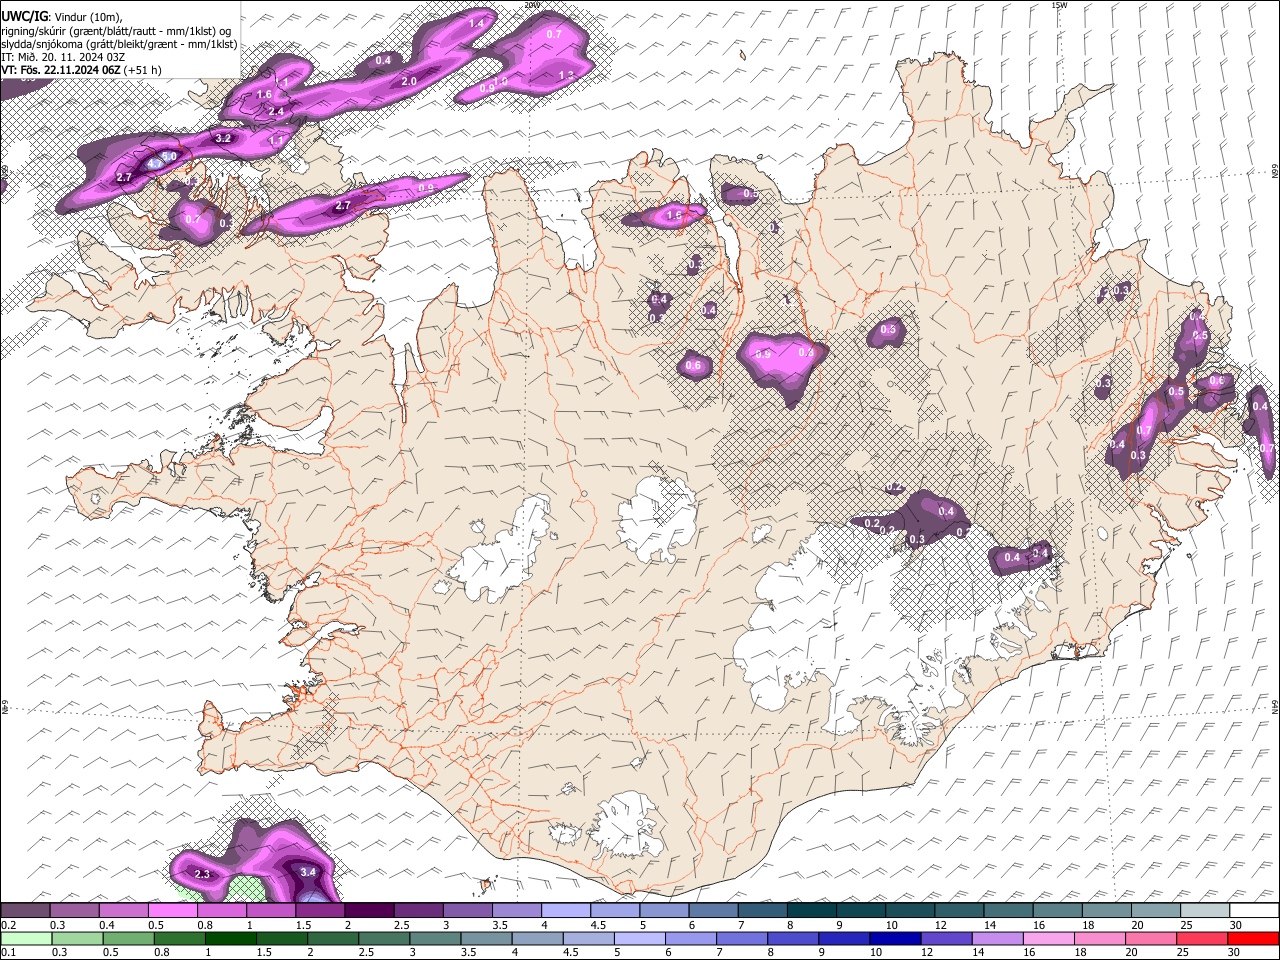Click the 'VT: Fös. 22.11.2024 06Z (+51 h)' line
Viewport: 1280px width, 960px height.
click(82, 70)
